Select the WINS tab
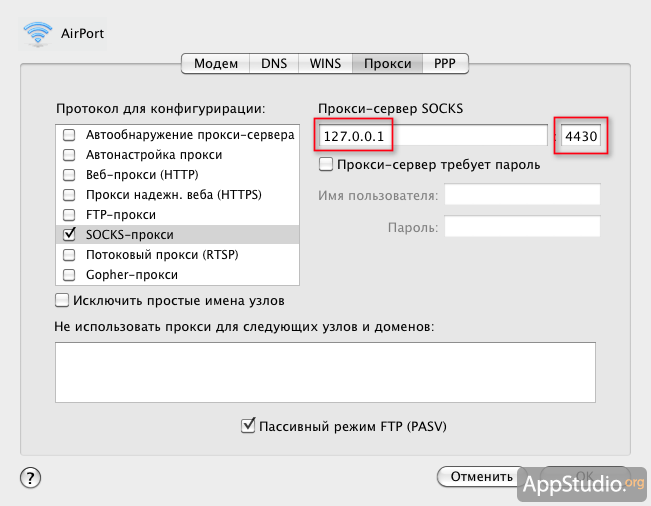 point(325,64)
